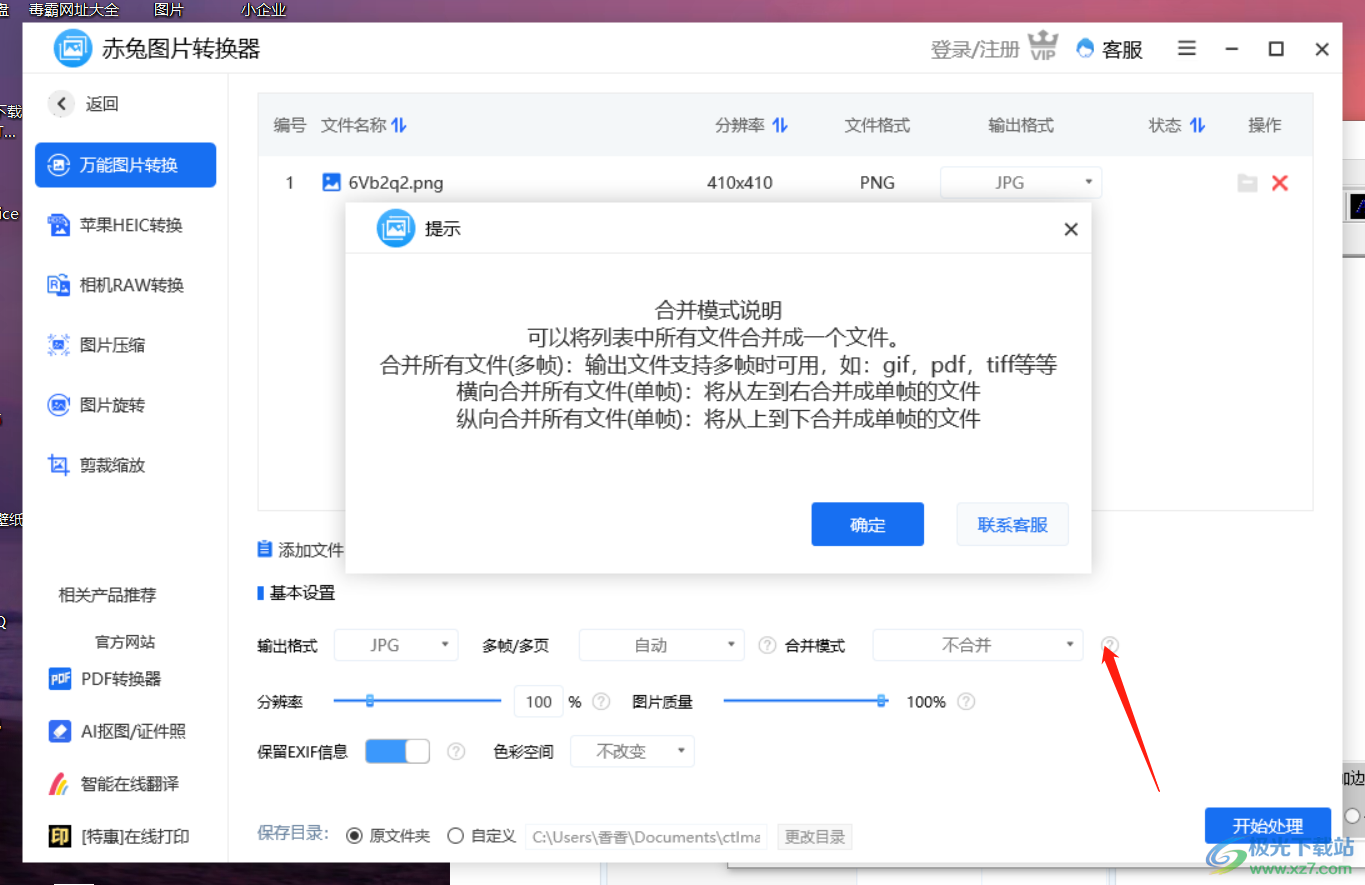1365x885 pixels.
Task: Click the 小企业 desktop label
Action: [263, 9]
